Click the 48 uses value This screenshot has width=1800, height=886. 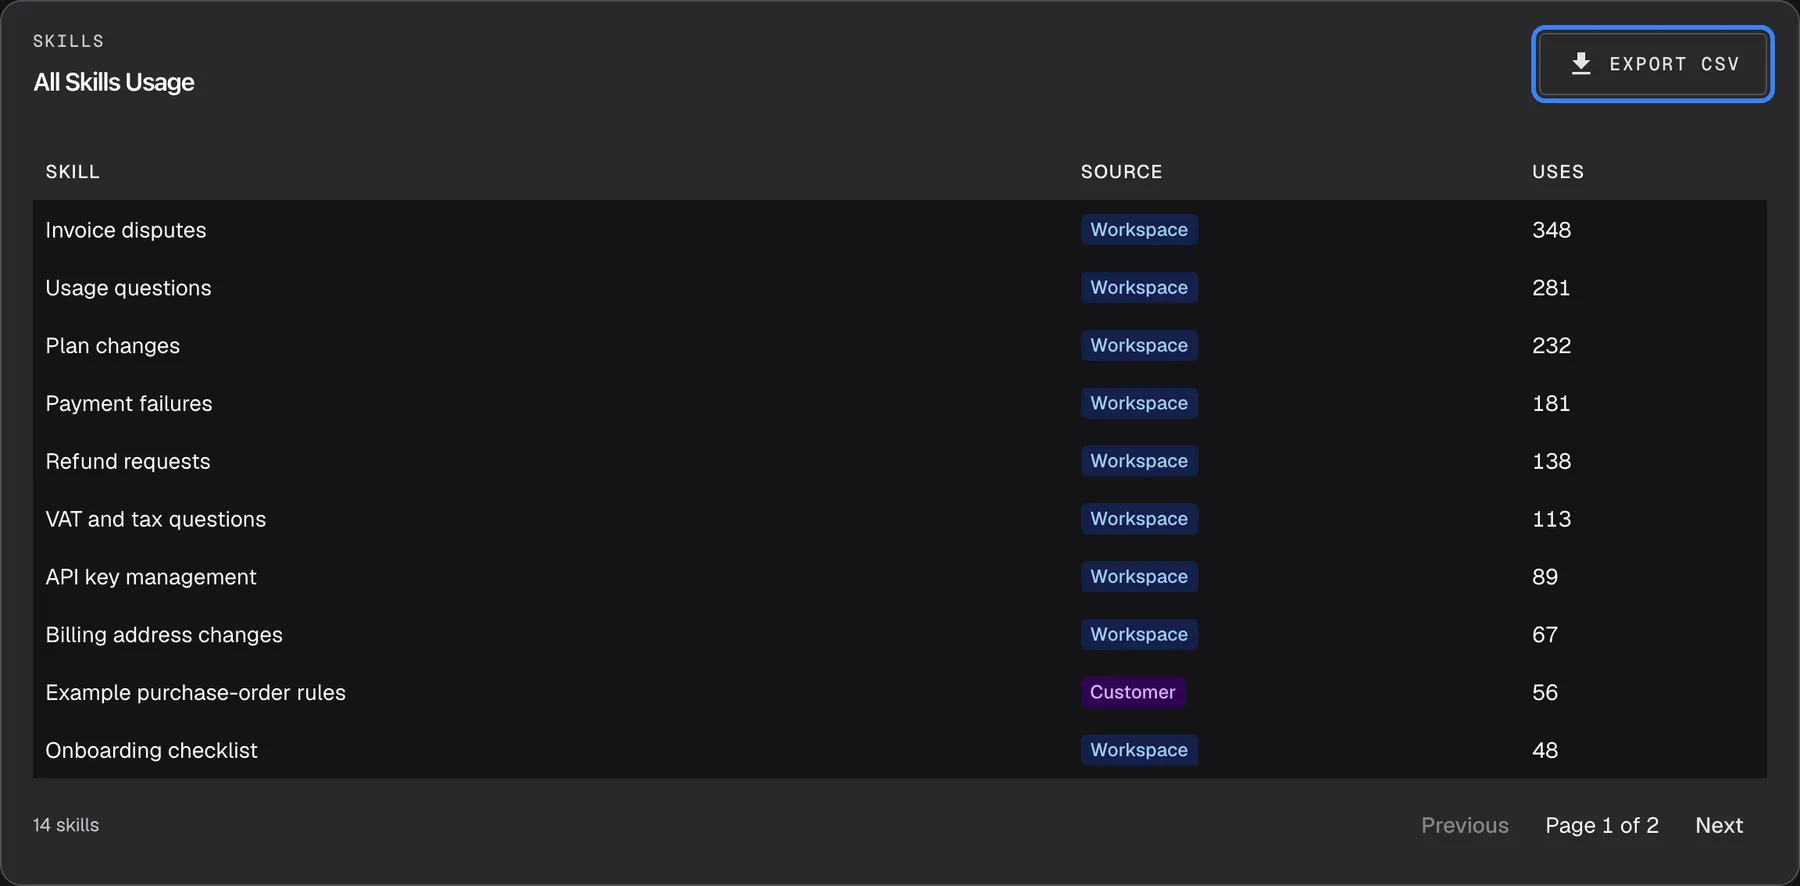pos(1545,751)
